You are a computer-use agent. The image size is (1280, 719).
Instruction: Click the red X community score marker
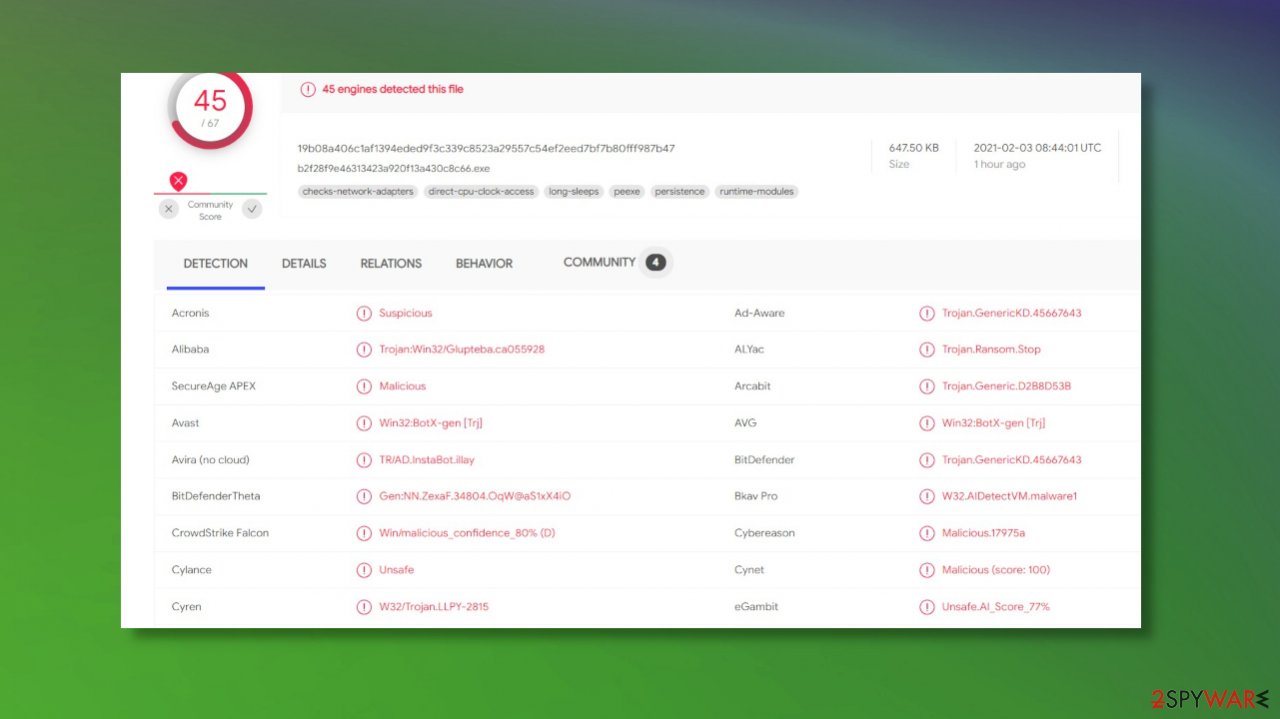pos(178,181)
